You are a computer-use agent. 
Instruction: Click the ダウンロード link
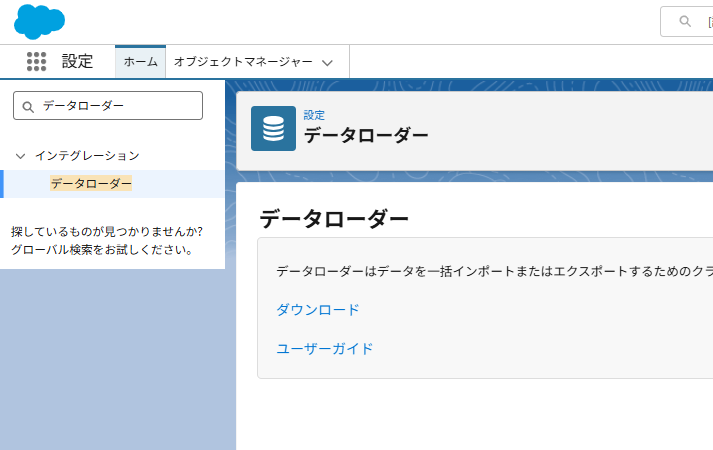coord(318,310)
